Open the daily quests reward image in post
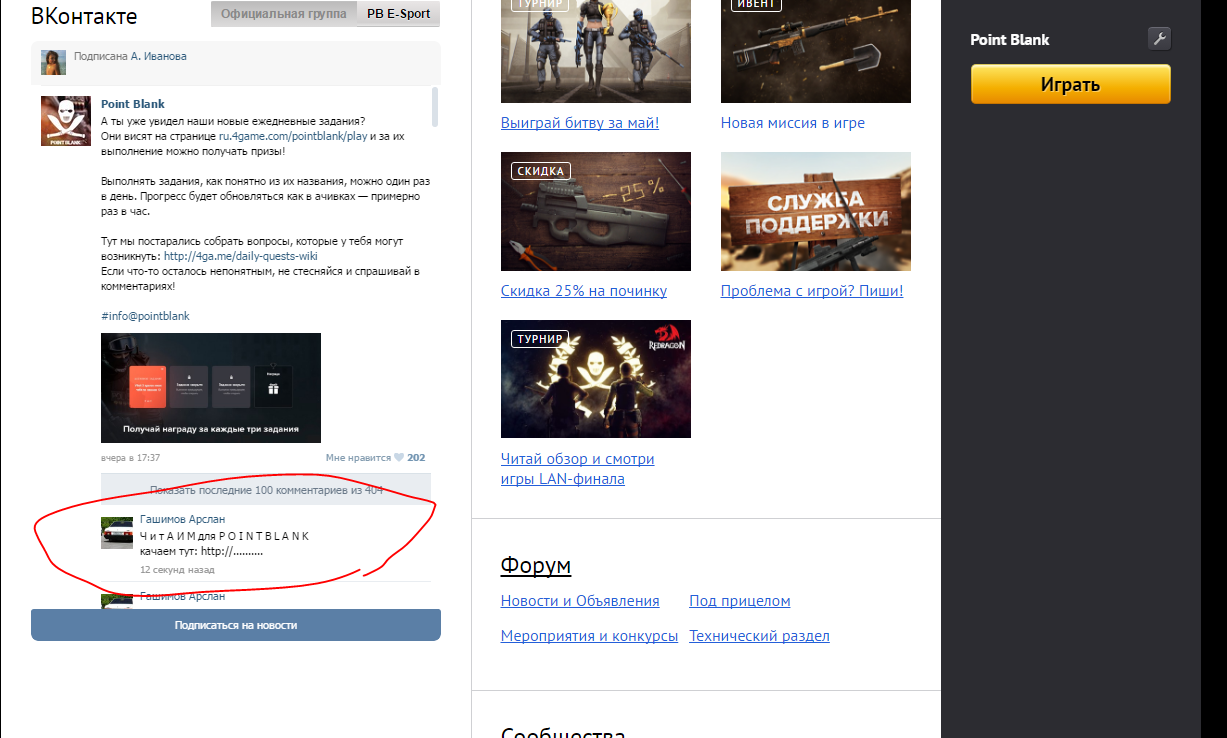 [x=211, y=388]
